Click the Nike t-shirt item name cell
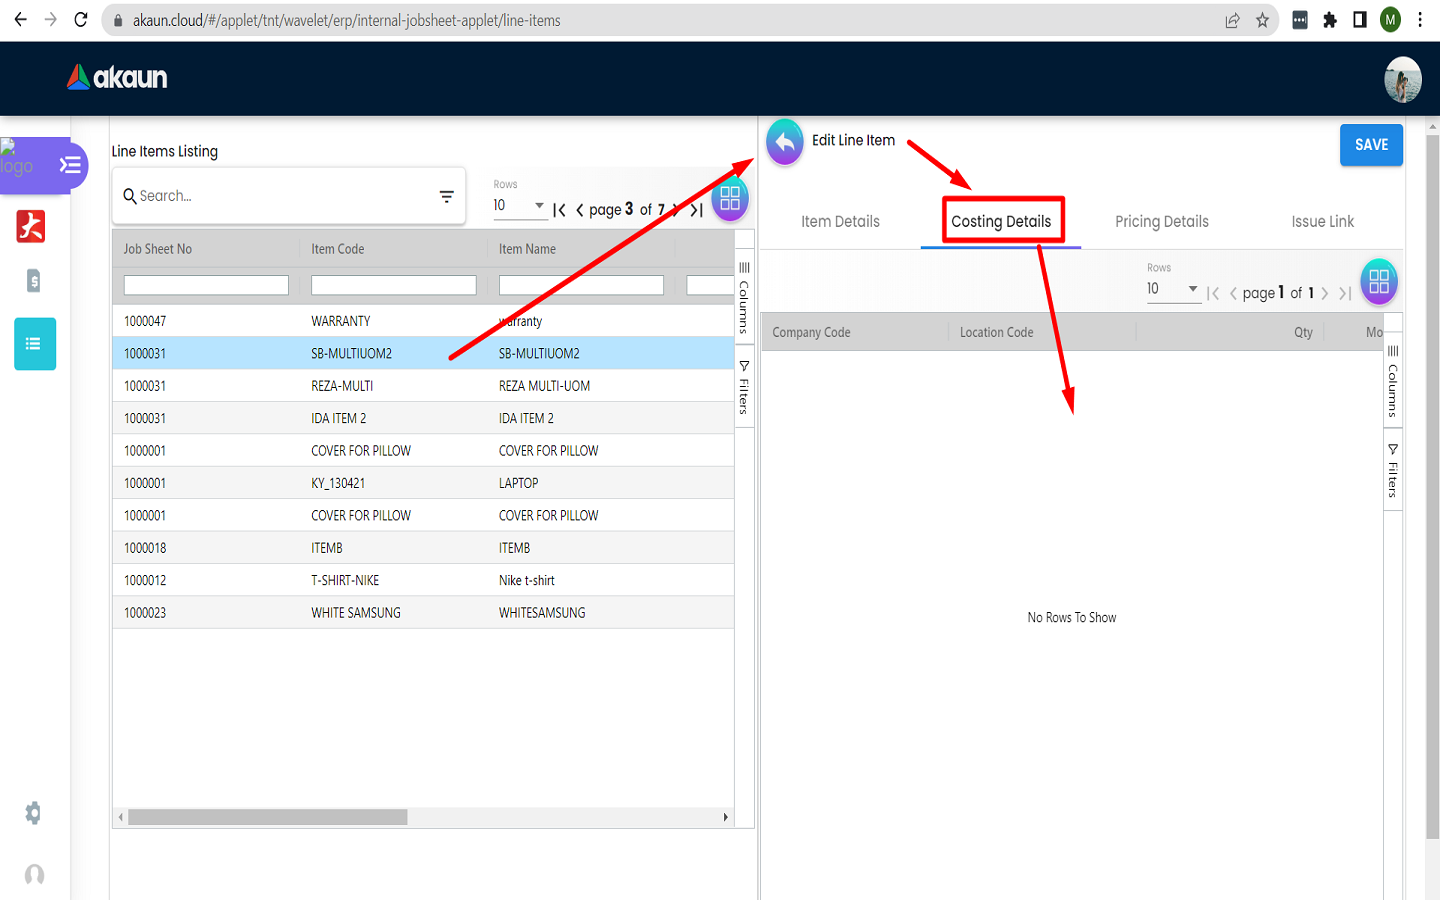 coord(526,580)
